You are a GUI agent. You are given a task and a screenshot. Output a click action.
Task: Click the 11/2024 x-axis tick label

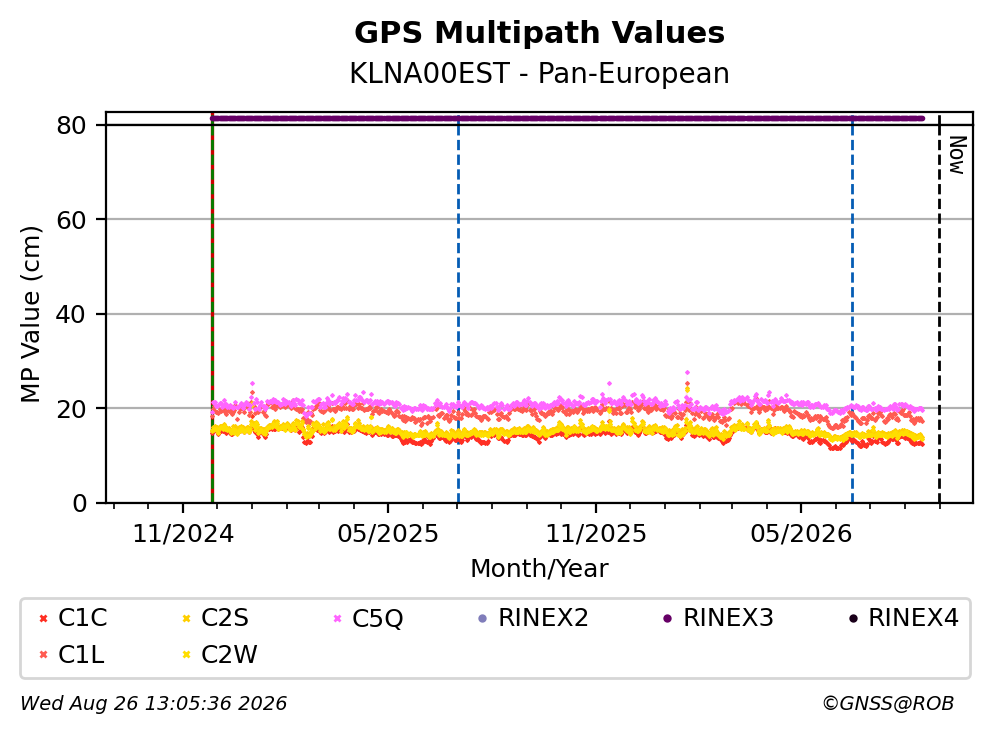pyautogui.click(x=183, y=534)
